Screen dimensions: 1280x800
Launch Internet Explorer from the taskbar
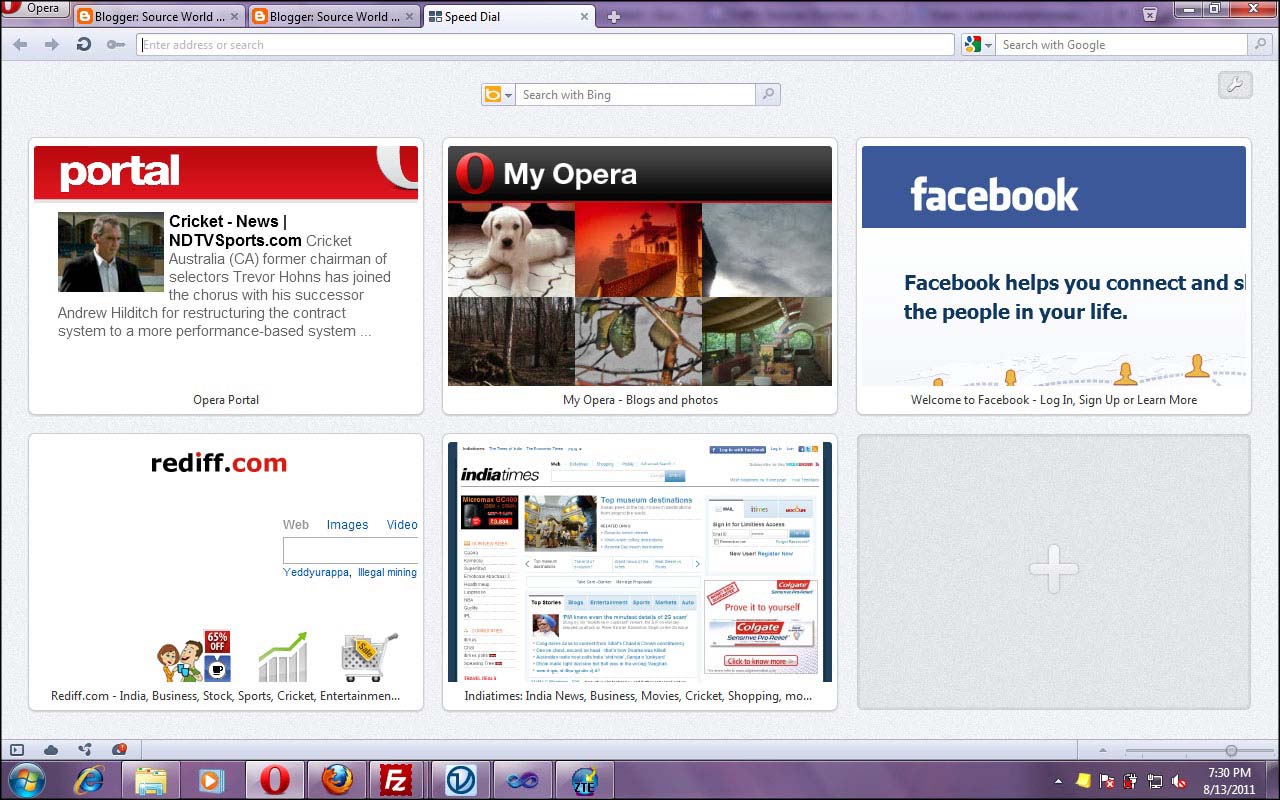click(x=89, y=780)
